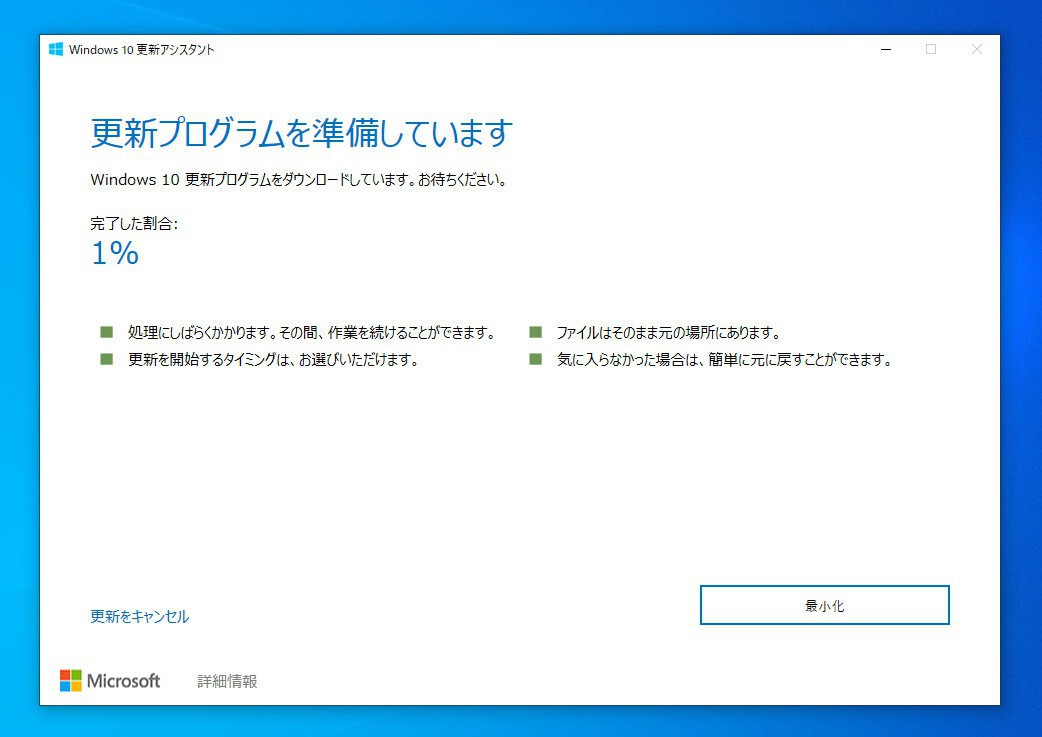The image size is (1042, 737).
Task: Click text 処理にしばらくかかります。その間、作業を続けることができます。
Action: coord(312,332)
